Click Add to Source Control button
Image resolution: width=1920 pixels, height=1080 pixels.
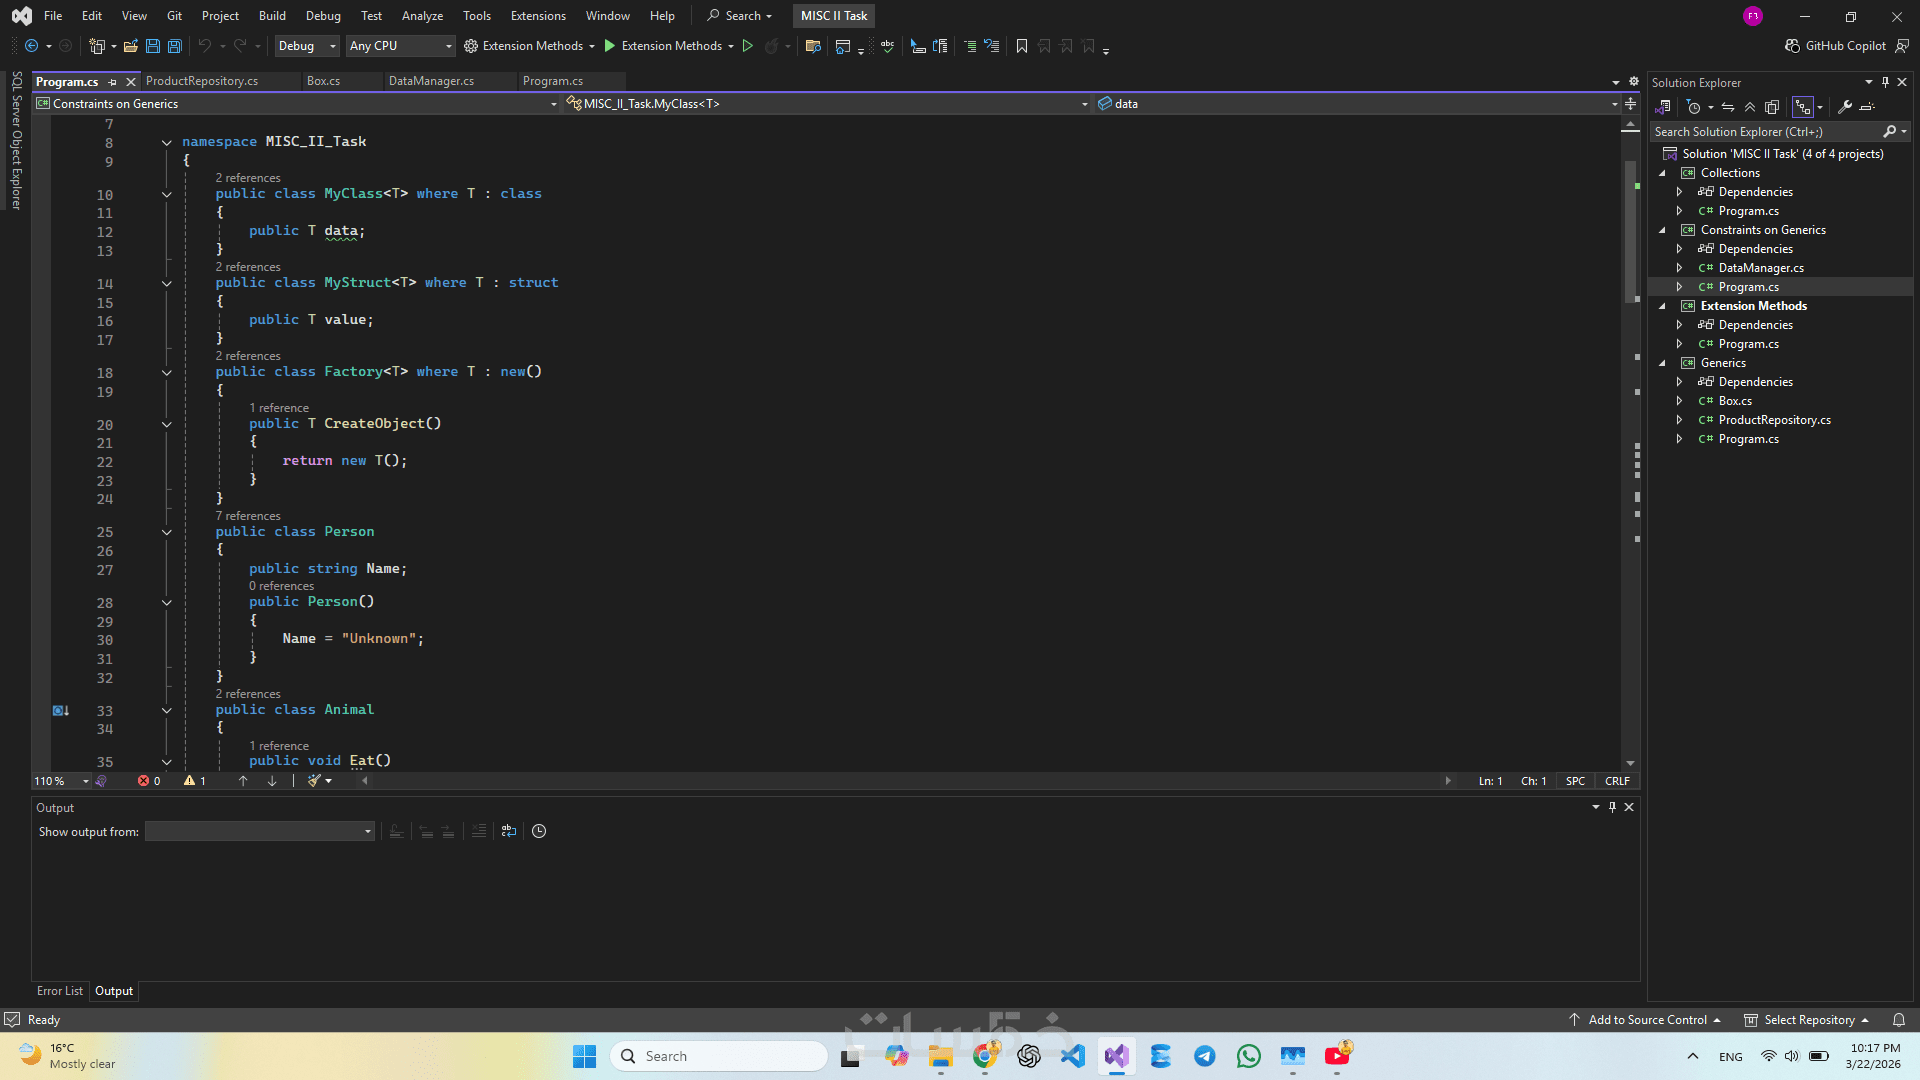tap(1647, 1020)
